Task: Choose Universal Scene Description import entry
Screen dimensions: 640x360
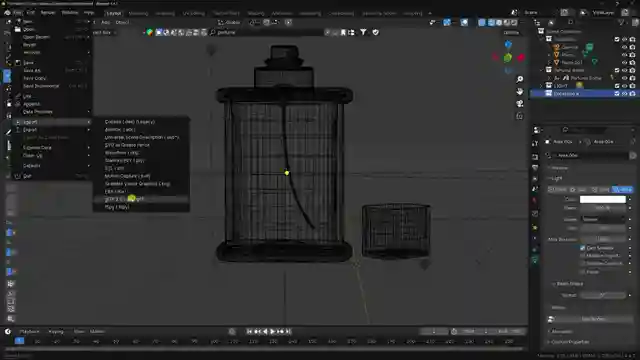Action: [141, 137]
